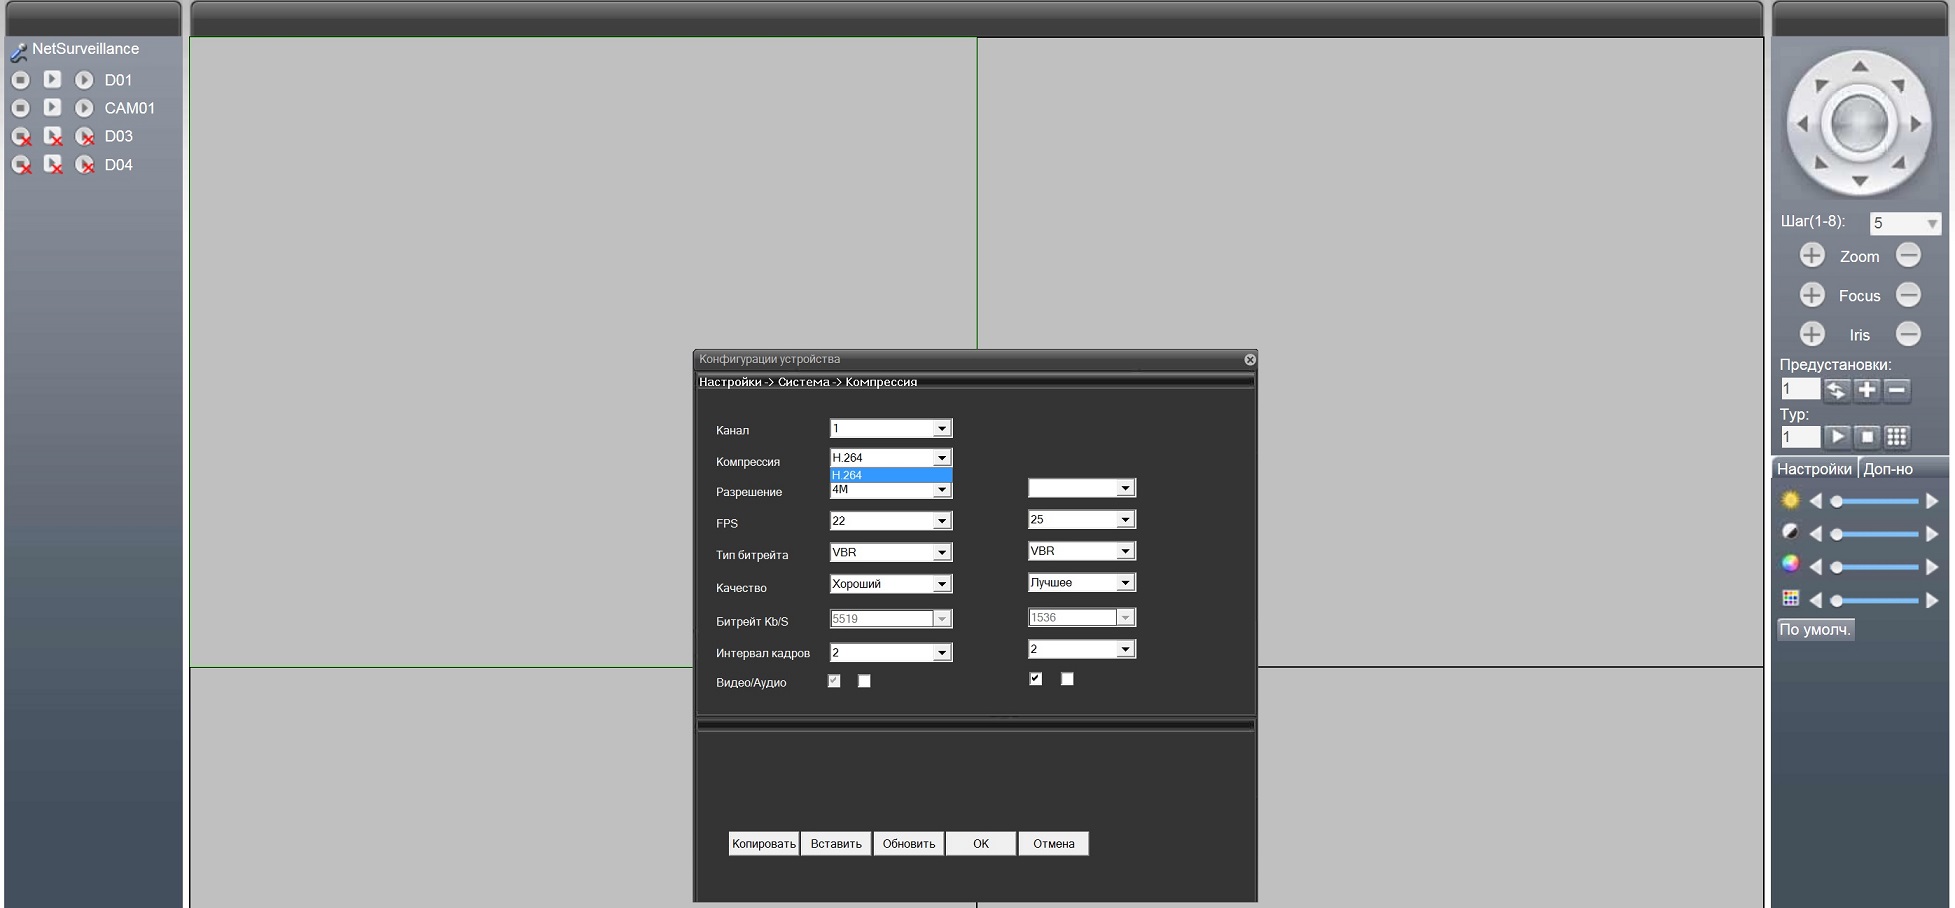The image size is (1955, 908).
Task: Toggle the second main stream Видео/Аудио checkbox
Action: 864,681
